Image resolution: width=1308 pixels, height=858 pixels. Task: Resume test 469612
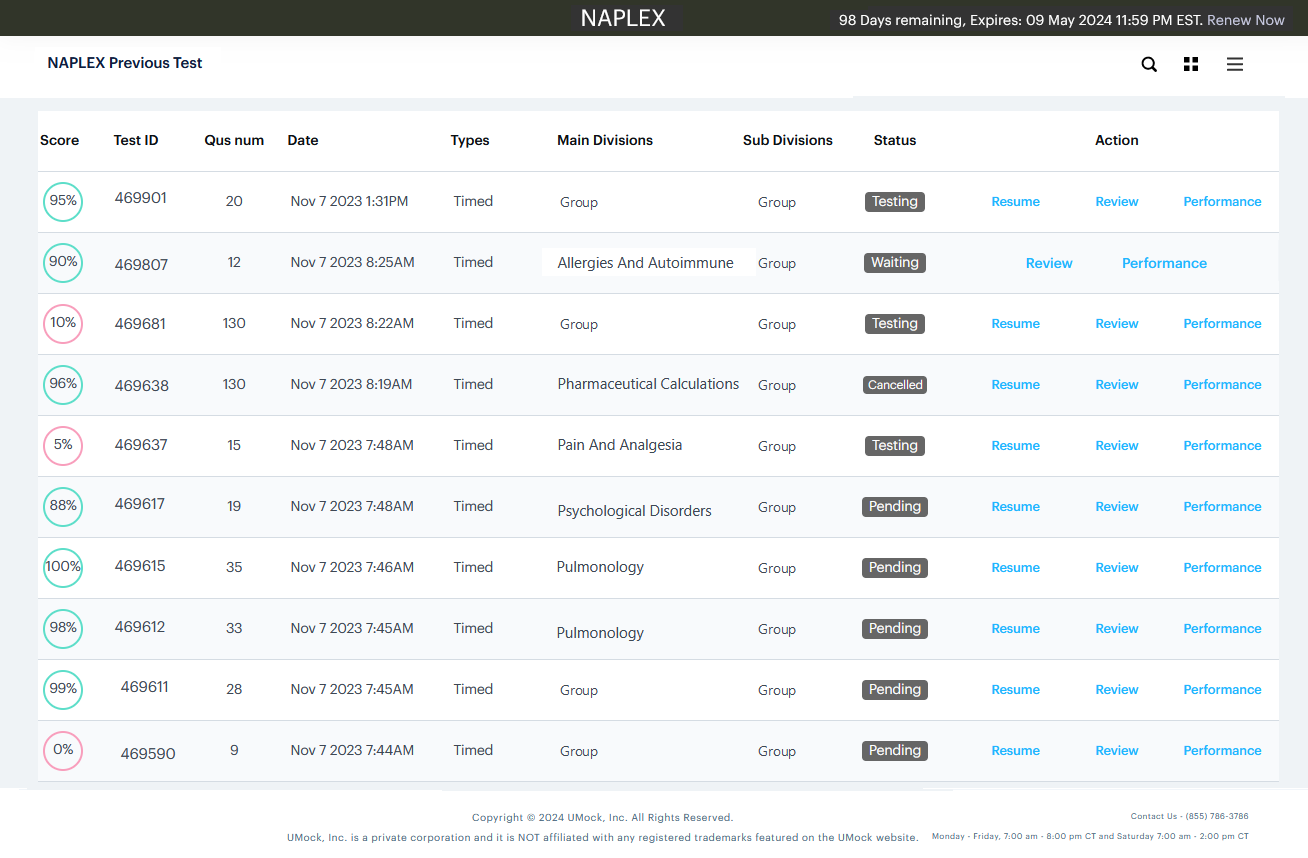coord(1016,629)
